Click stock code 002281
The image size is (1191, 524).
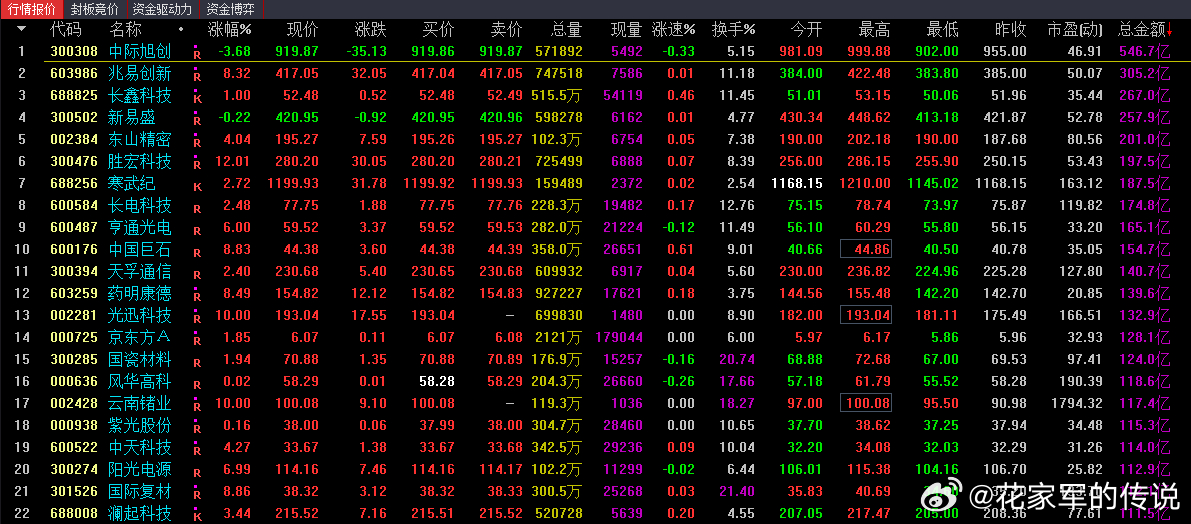(x=74, y=315)
